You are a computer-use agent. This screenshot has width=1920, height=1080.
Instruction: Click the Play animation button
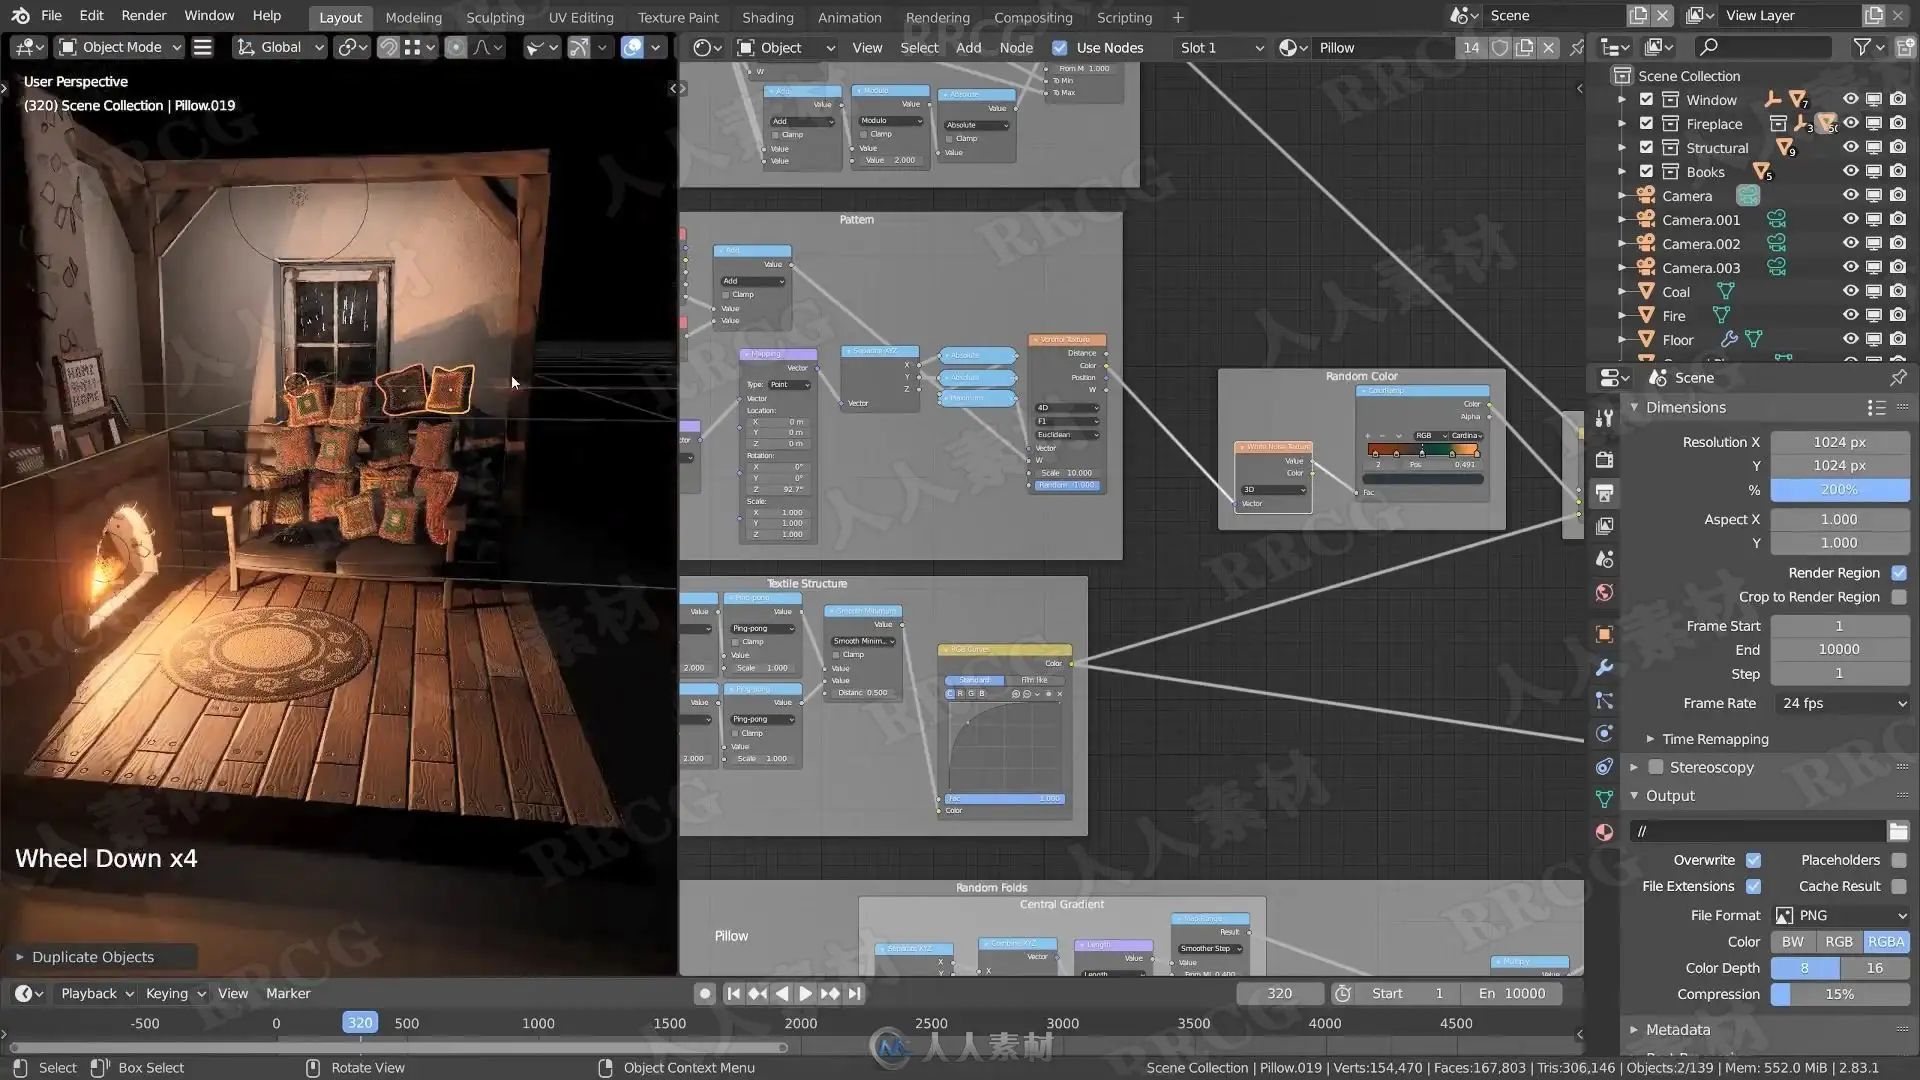[x=805, y=993]
